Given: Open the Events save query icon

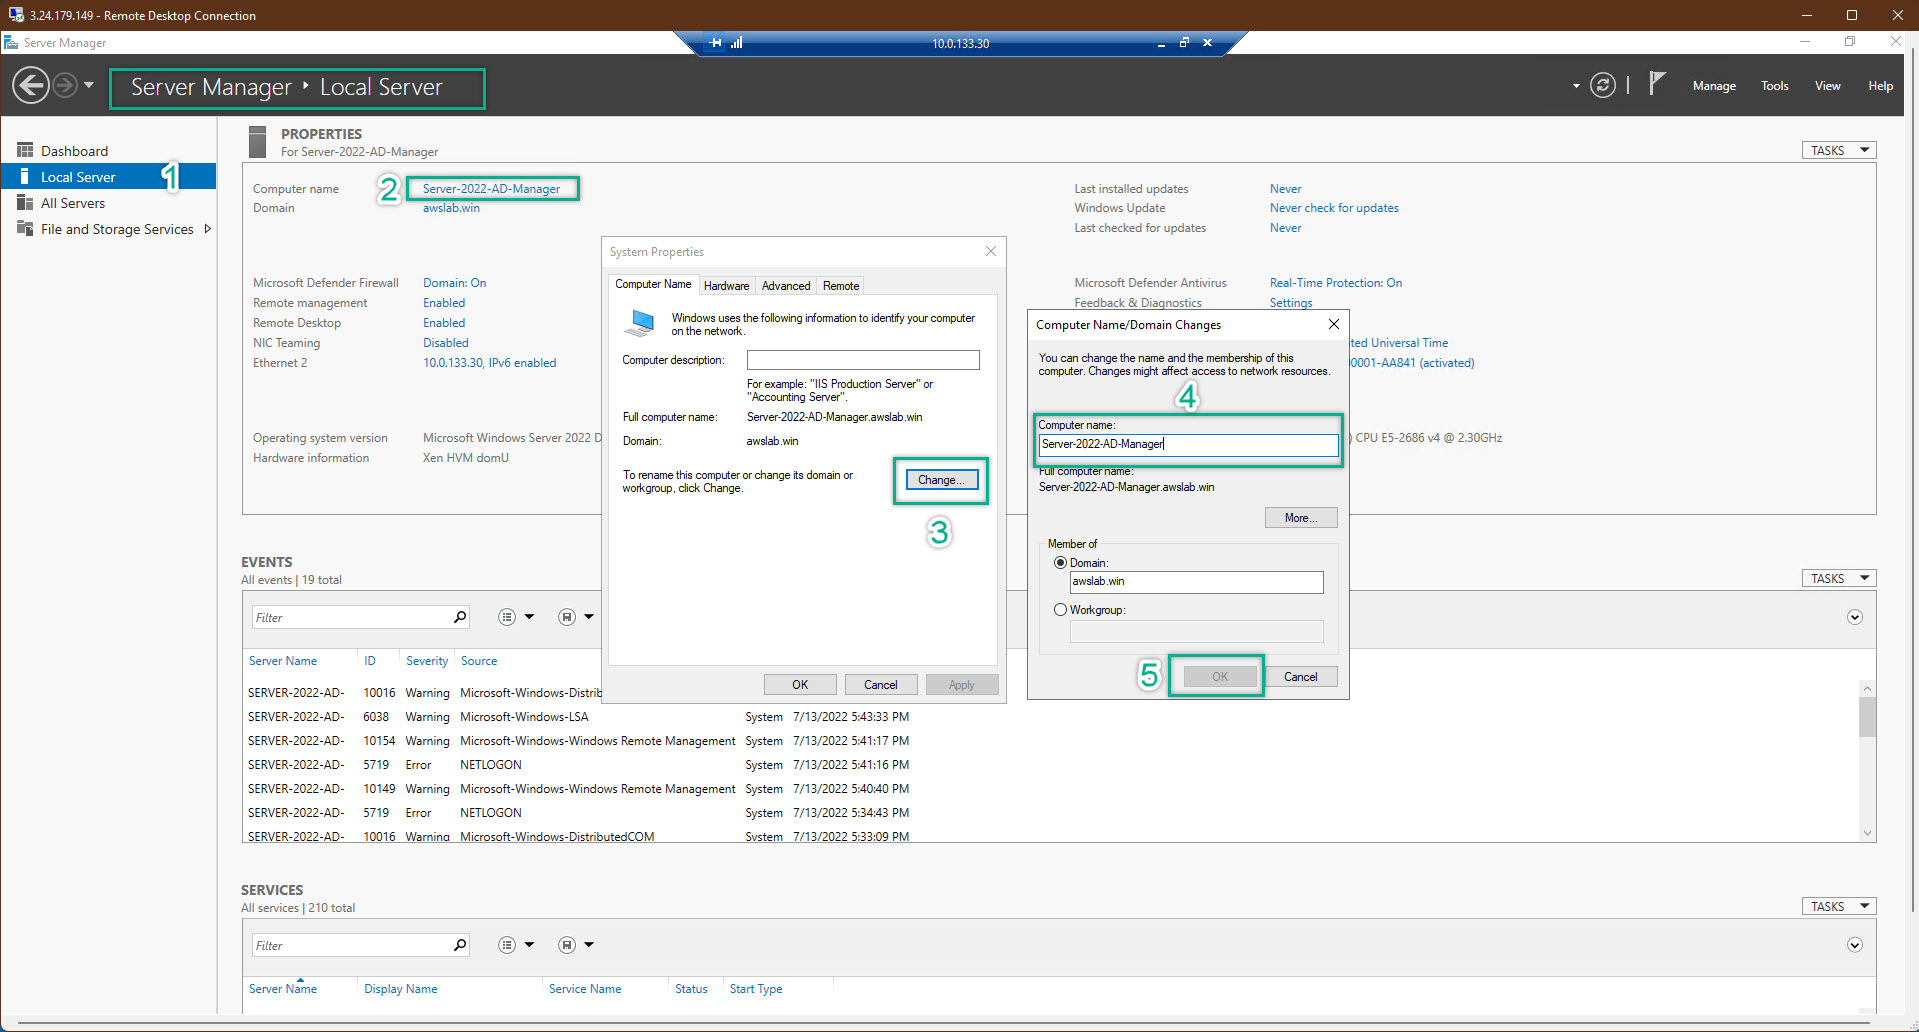Looking at the screenshot, I should tap(567, 617).
